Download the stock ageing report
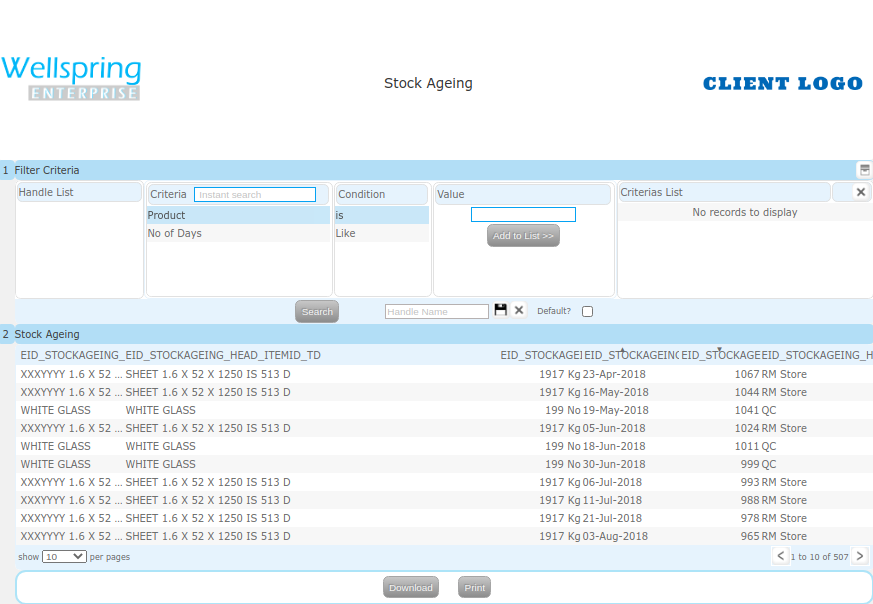This screenshot has height=604, width=873. pyautogui.click(x=410, y=588)
